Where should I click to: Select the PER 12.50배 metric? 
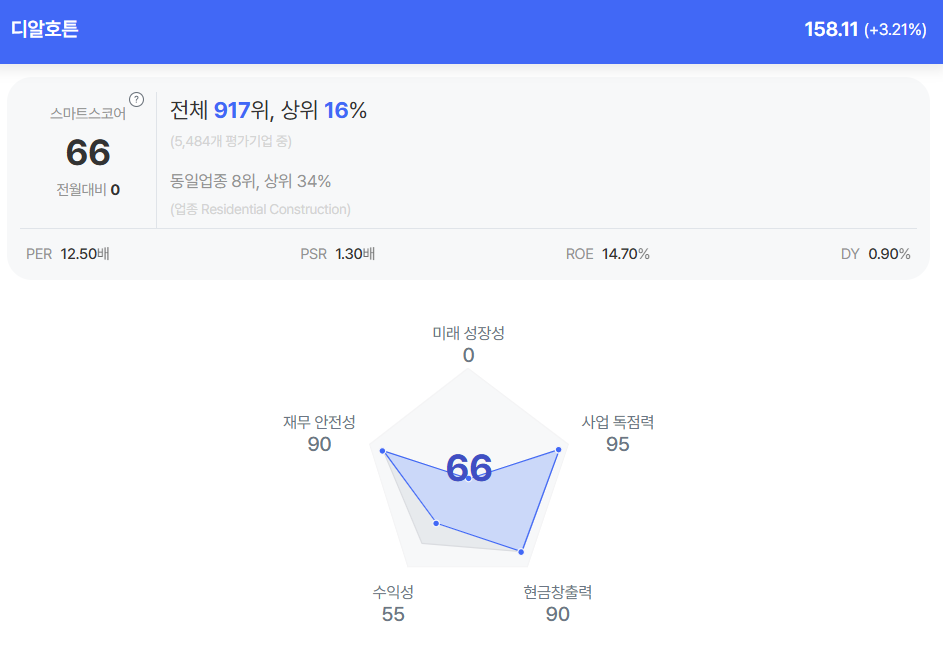pos(67,254)
